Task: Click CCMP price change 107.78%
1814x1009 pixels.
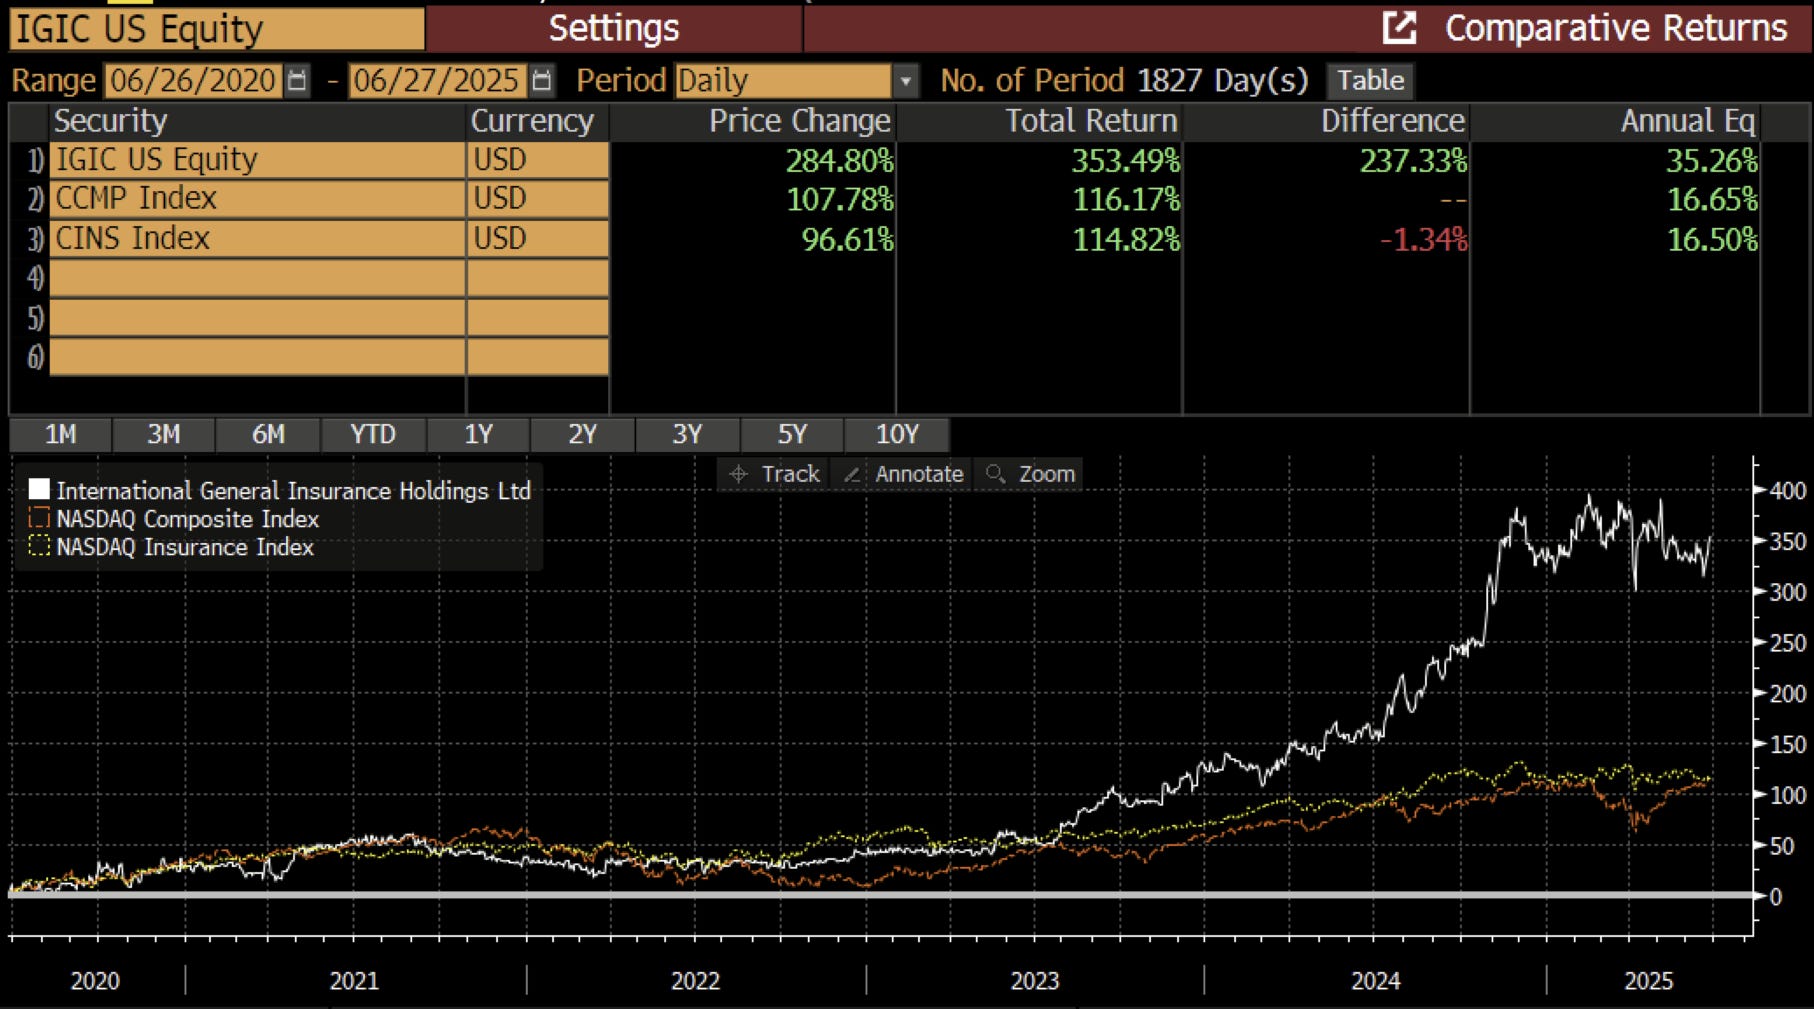Action: [x=839, y=199]
